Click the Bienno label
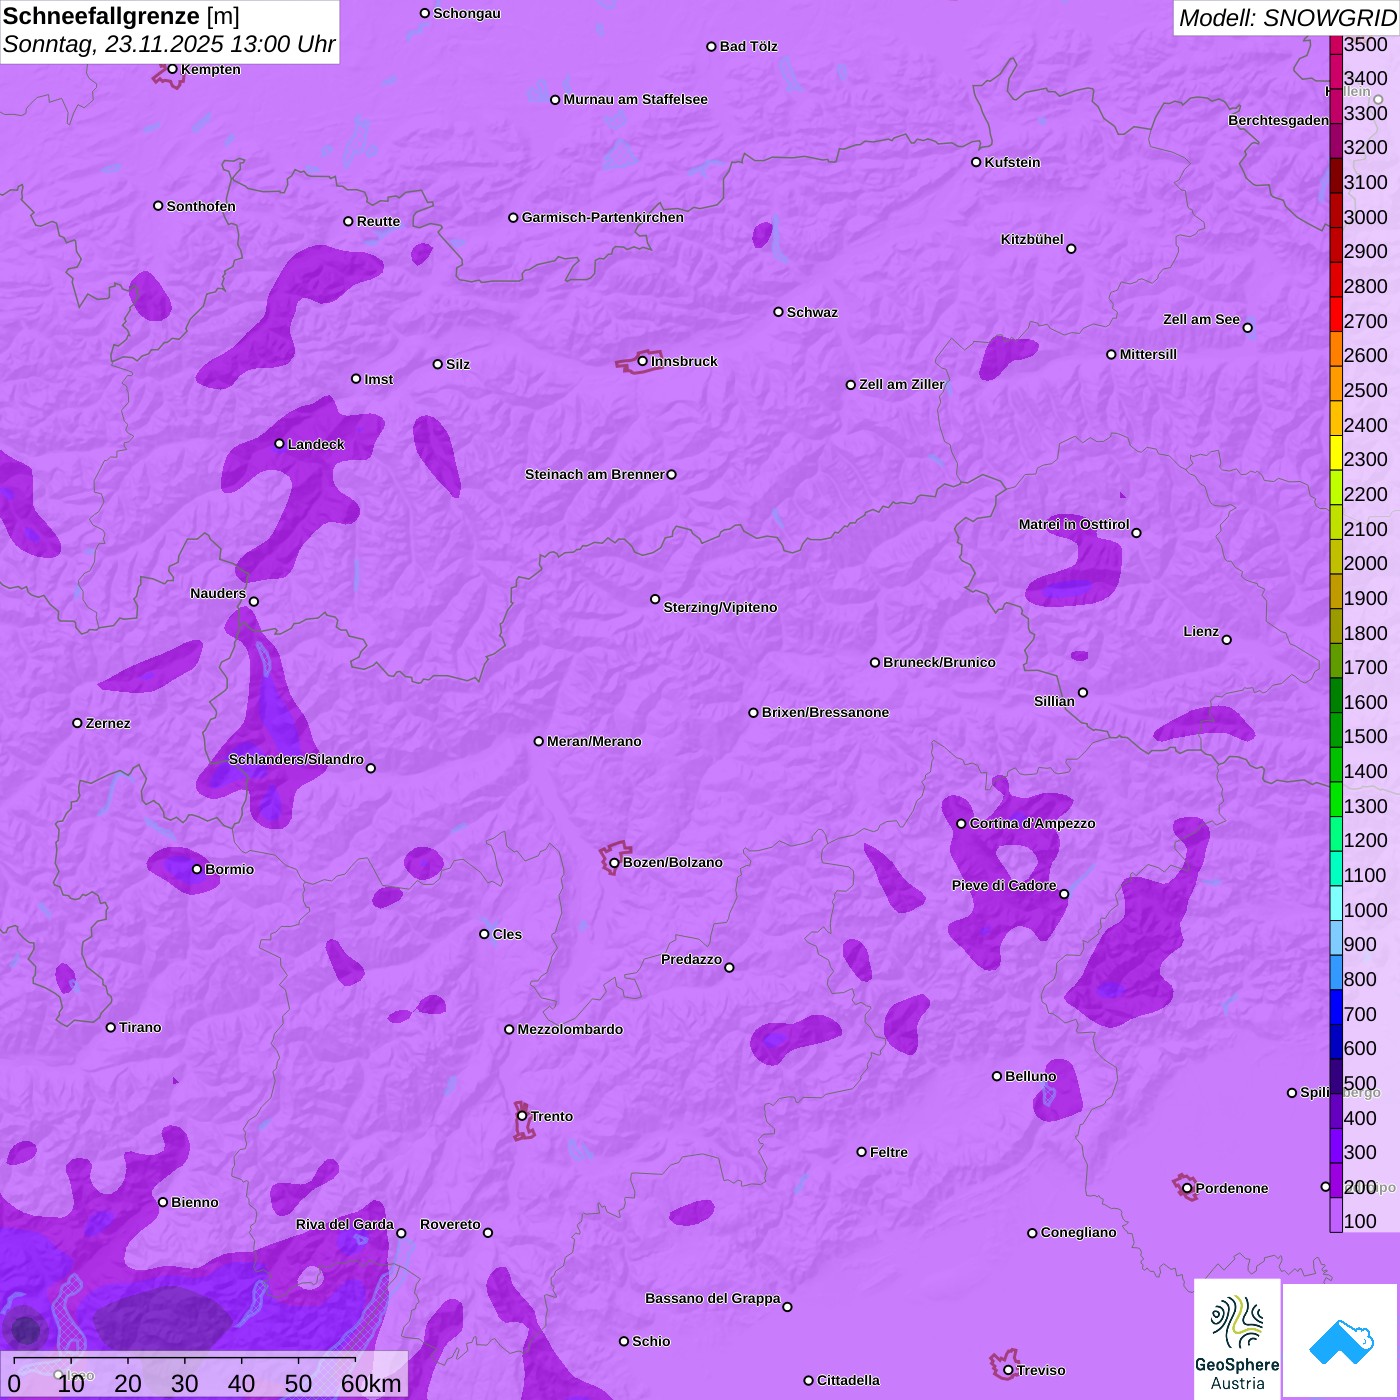Viewport: 1400px width, 1400px height. 194,1202
